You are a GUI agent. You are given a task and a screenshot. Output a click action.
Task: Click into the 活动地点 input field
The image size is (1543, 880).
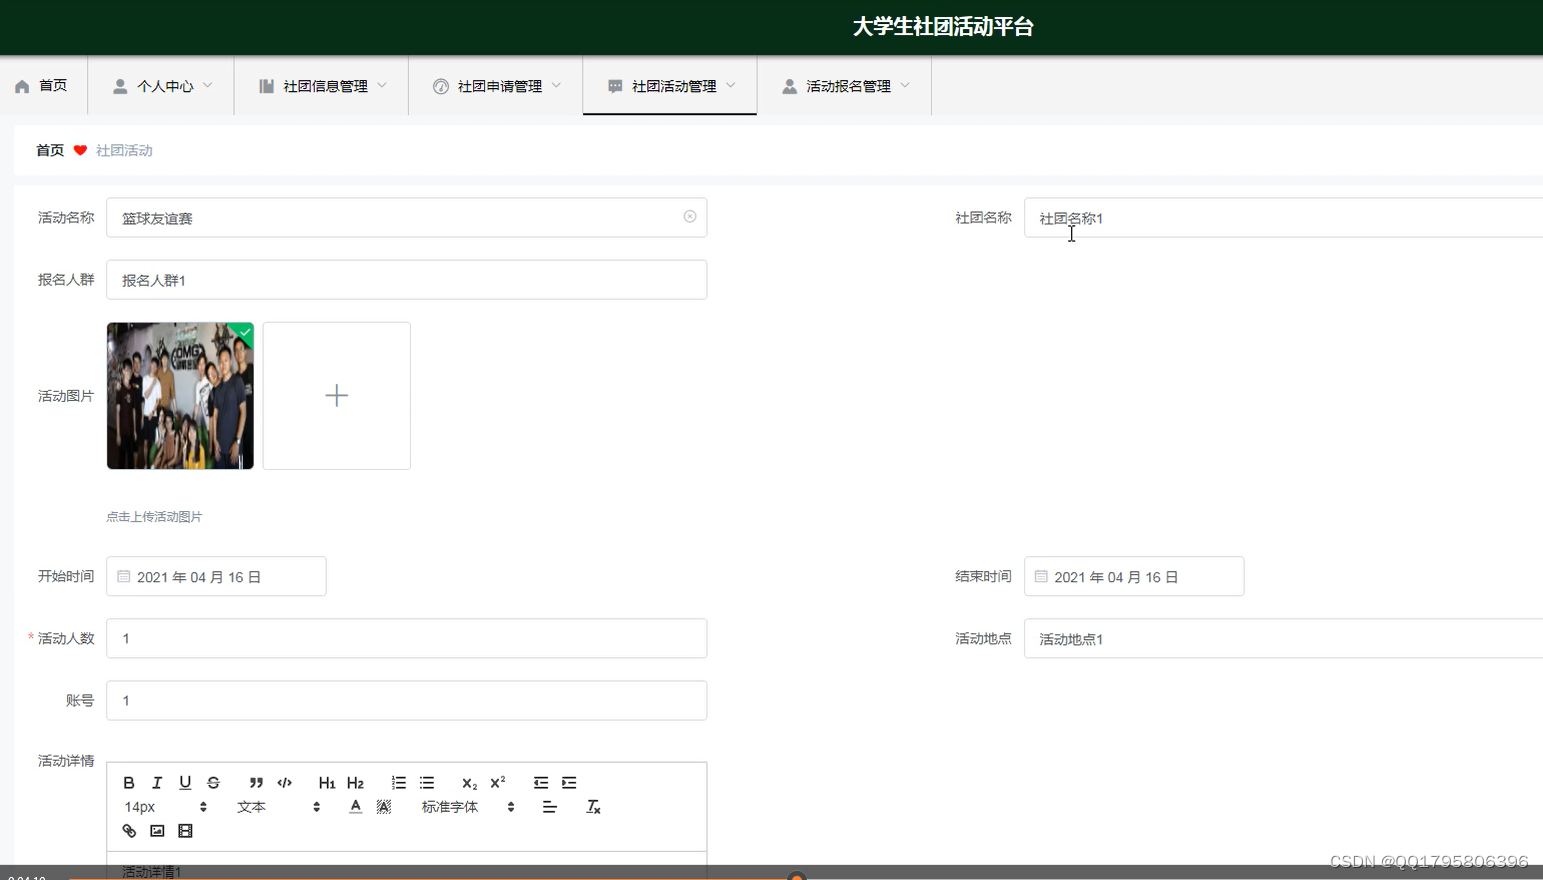point(1283,638)
